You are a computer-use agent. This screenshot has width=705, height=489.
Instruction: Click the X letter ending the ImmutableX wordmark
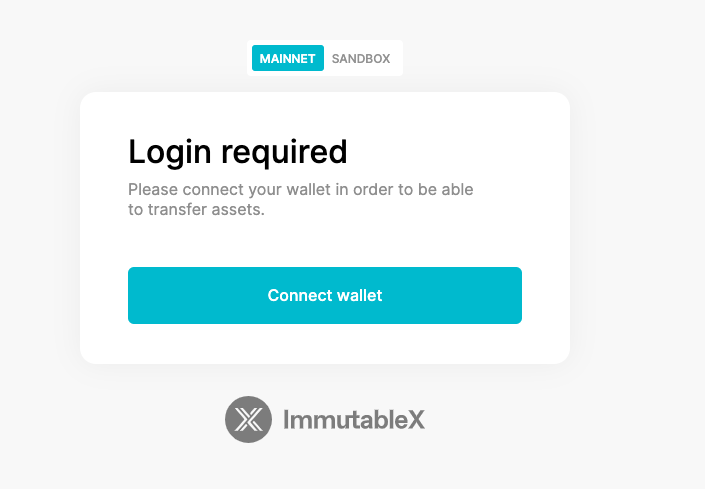click(x=416, y=420)
